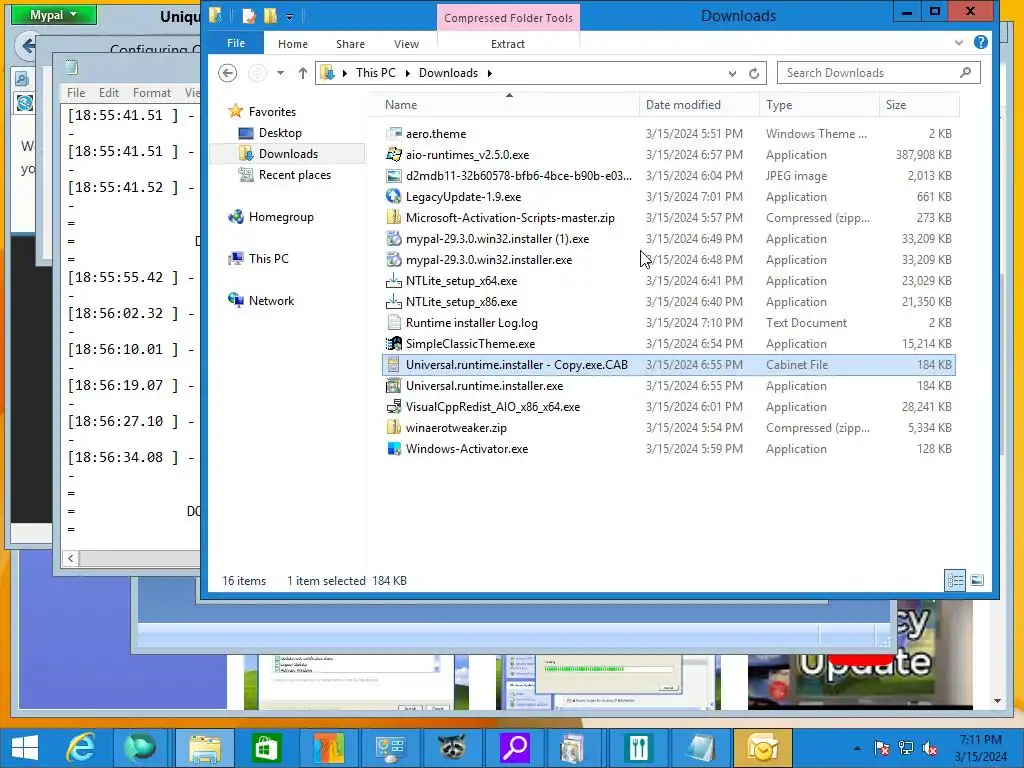Select NTLite_setup_x64.exe icon
Screen dimensions: 1024x768
point(394,281)
